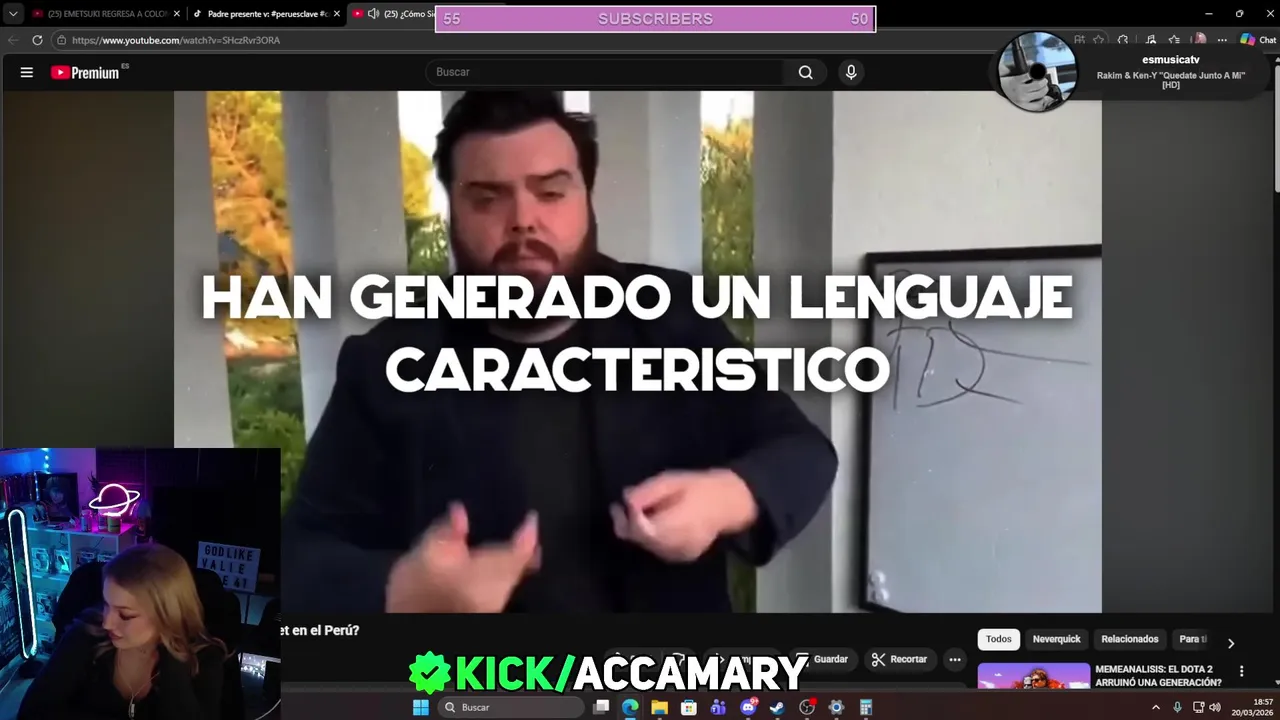Screen dimensions: 1280x720
Task: Select the Relacionados filter chip
Action: click(1130, 639)
